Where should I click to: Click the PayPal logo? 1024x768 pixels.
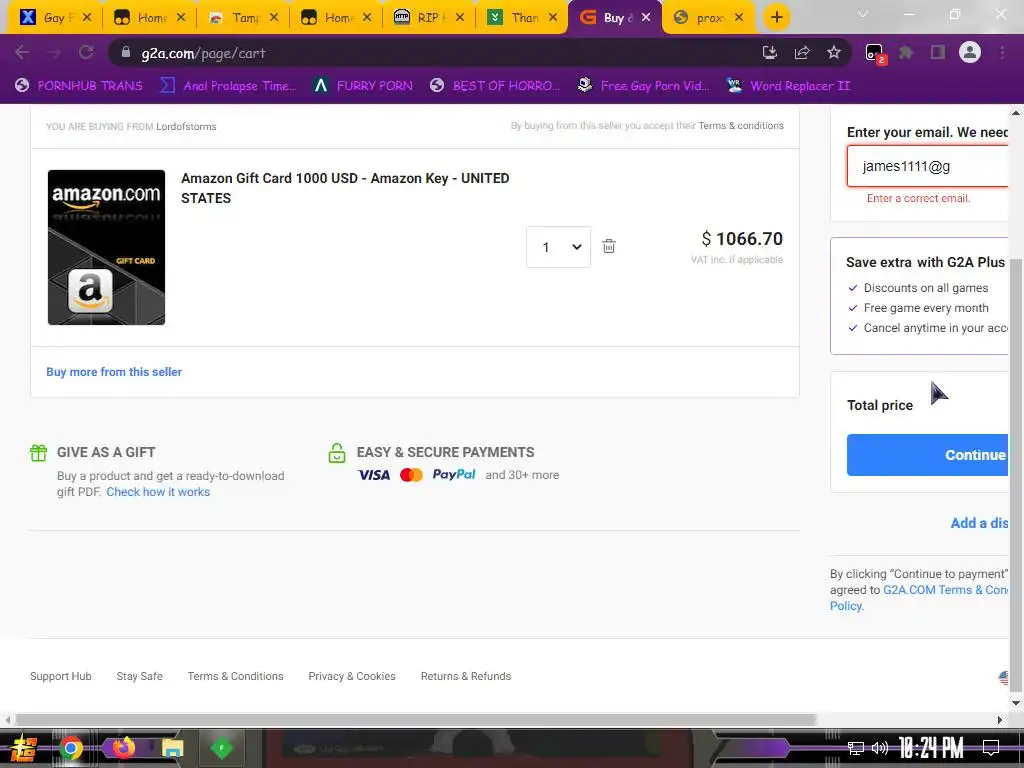point(454,475)
